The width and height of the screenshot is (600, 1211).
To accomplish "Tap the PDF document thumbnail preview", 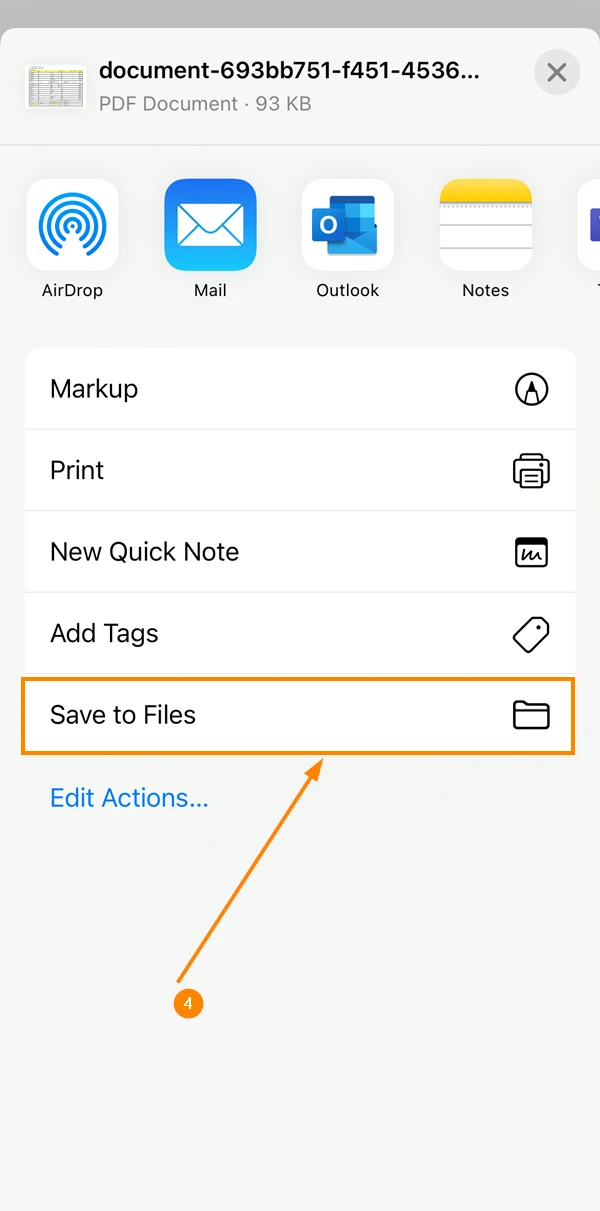I will 55,86.
